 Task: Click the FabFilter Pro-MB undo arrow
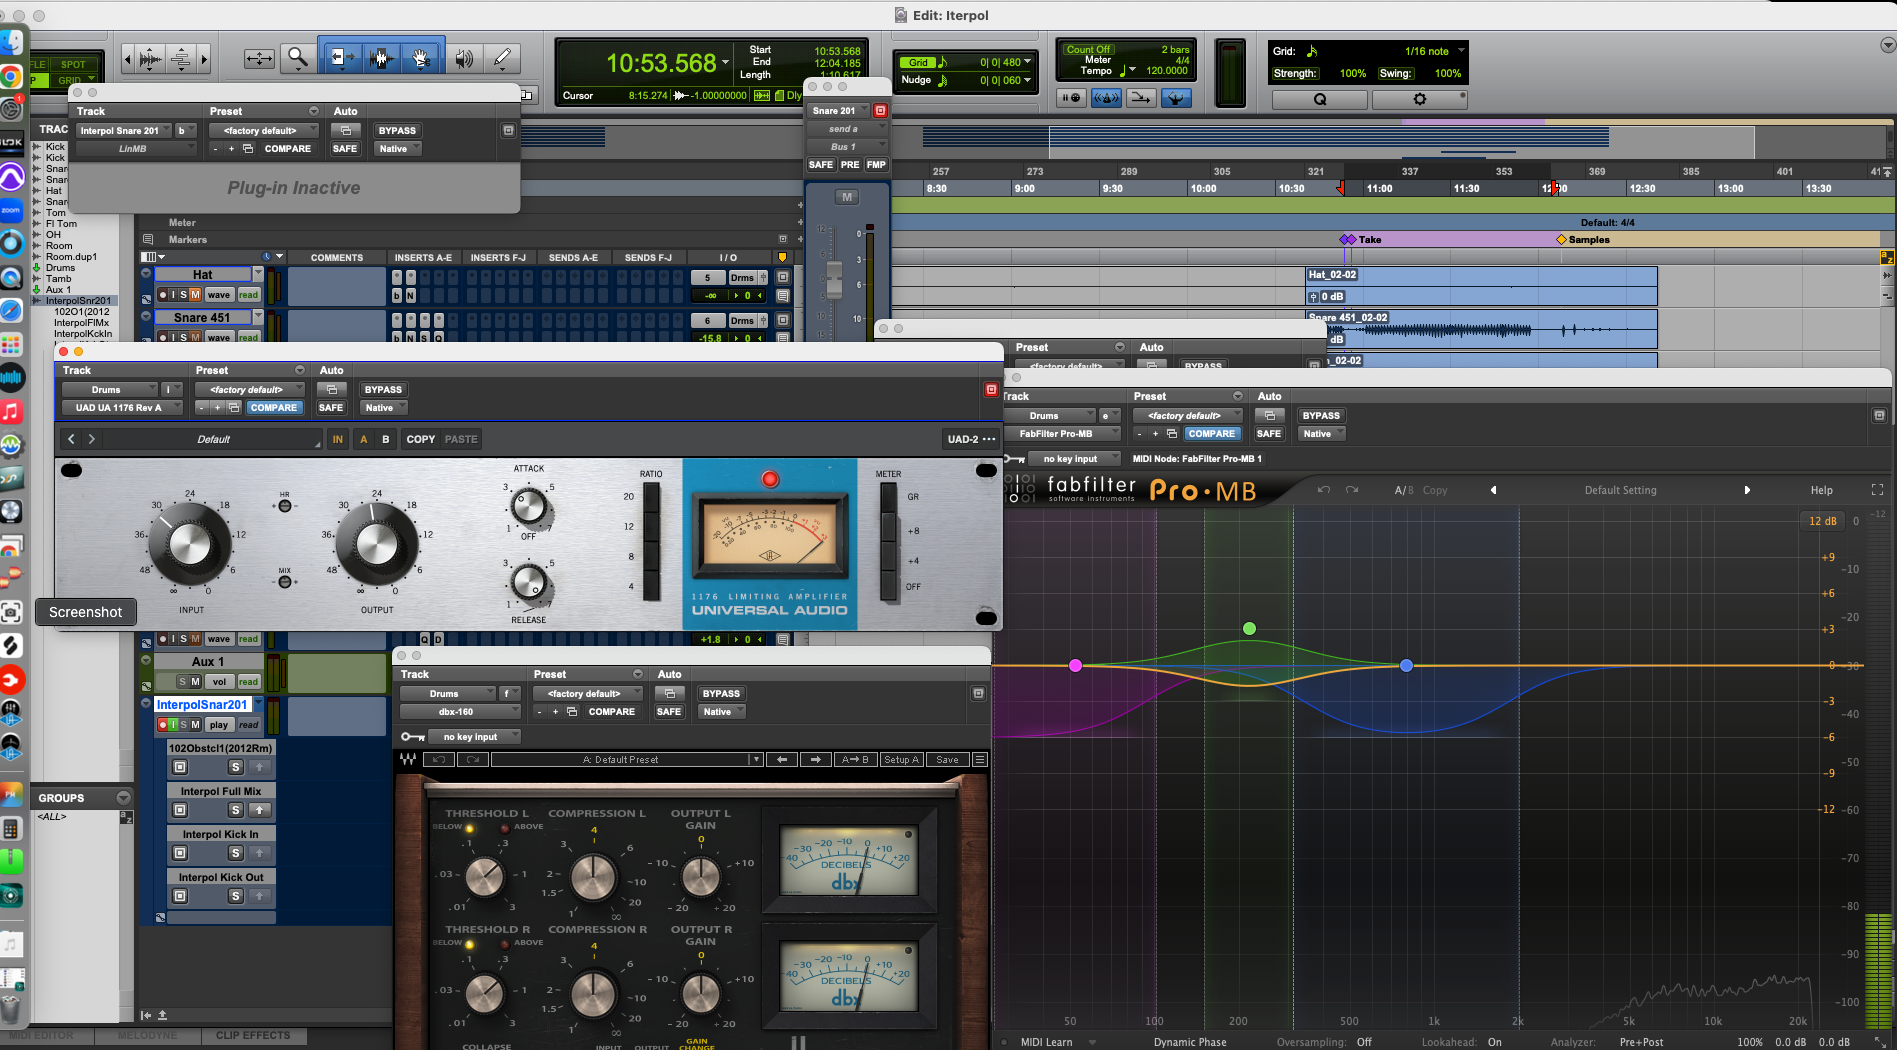pyautogui.click(x=1324, y=490)
